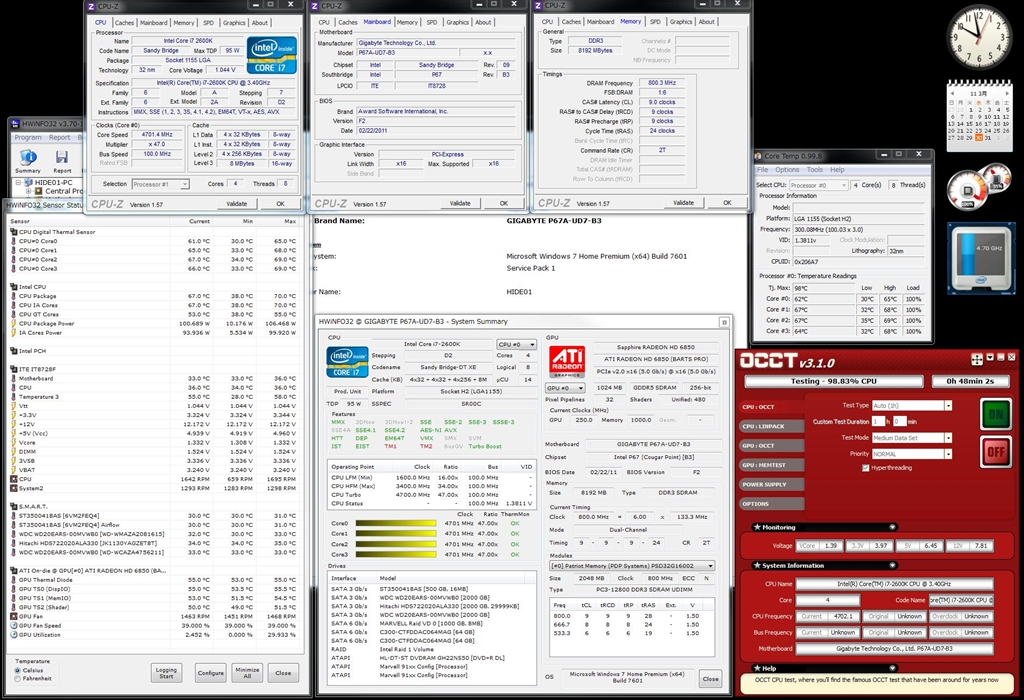Open the CPU #0 dropdown in System Summary
This screenshot has width=1024, height=700.
click(x=516, y=344)
